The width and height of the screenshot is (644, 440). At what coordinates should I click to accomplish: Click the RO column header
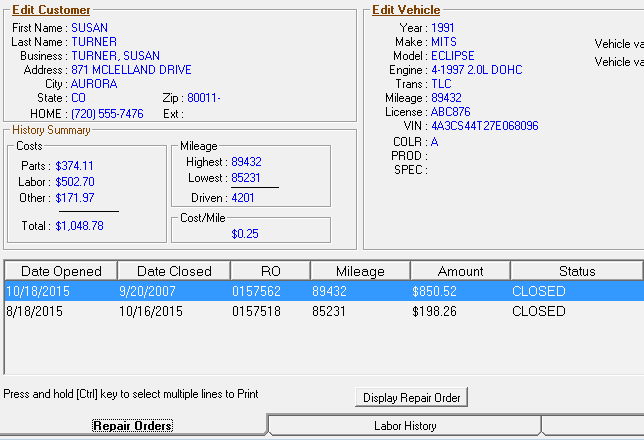click(x=270, y=271)
